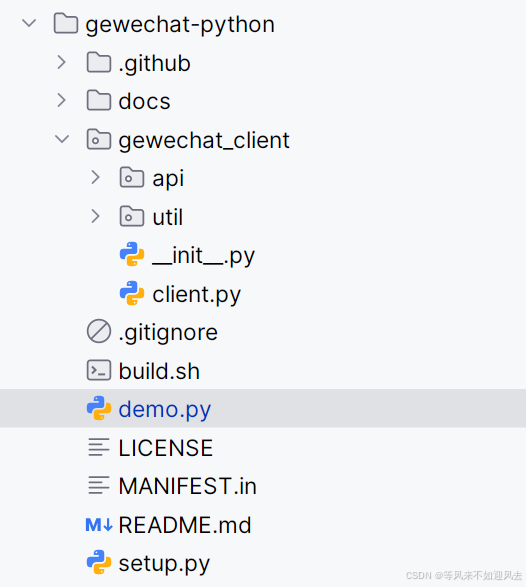
Task: Click the ignore icon beside .gitignore
Action: click(99, 331)
